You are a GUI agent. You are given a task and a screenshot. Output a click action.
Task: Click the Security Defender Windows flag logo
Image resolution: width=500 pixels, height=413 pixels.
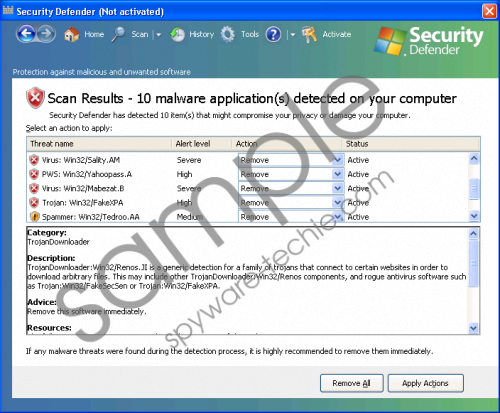[x=390, y=42]
